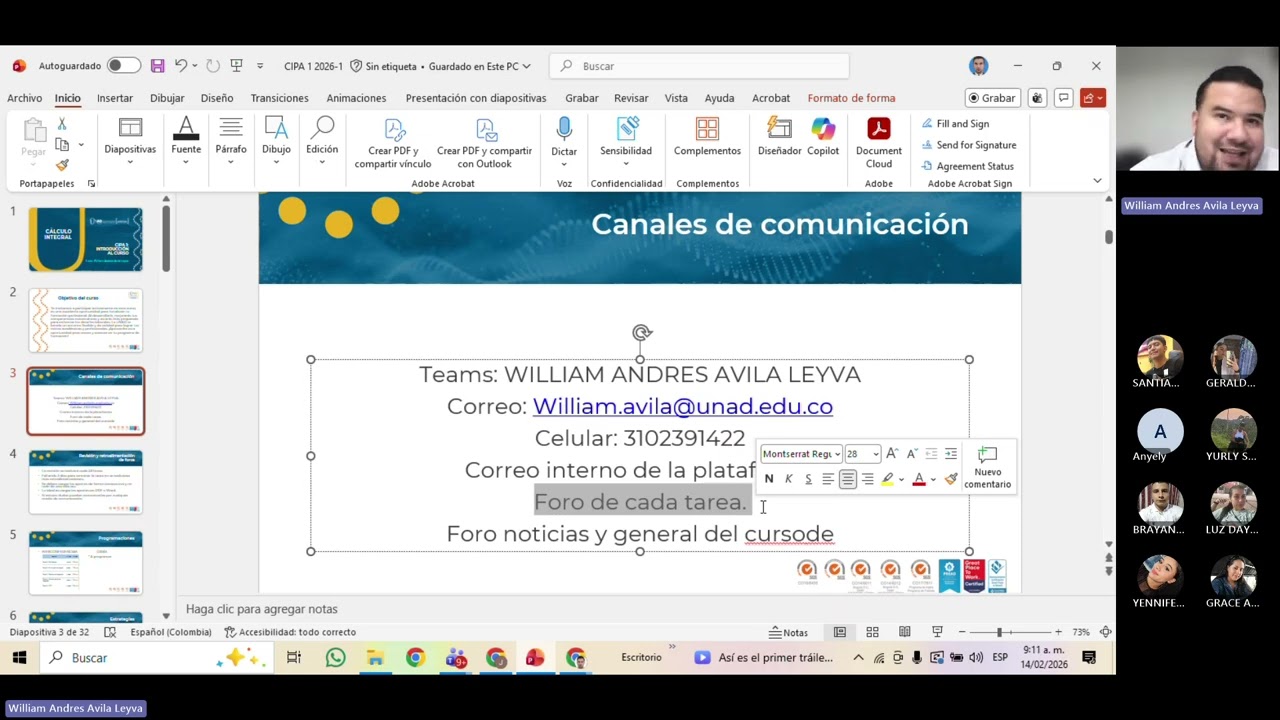1280x720 pixels.
Task: Open the William.avila@unad.edu.co link on the slide
Action: click(682, 406)
